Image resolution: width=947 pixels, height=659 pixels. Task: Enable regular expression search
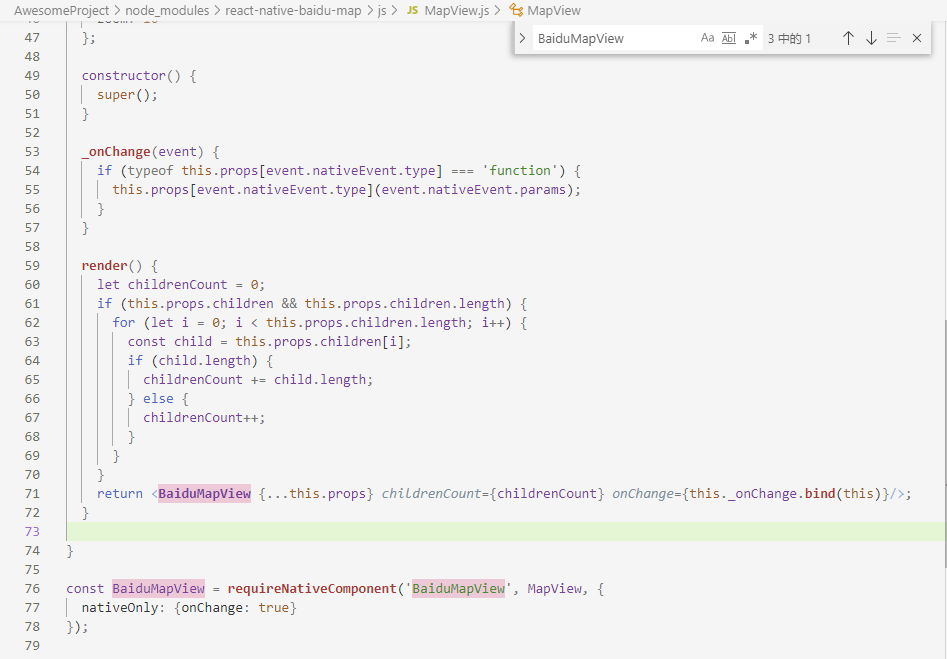click(751, 37)
